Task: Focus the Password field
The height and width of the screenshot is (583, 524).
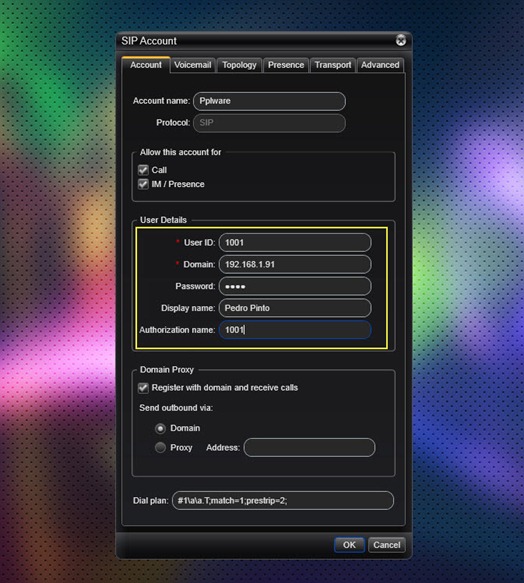Action: (295, 286)
